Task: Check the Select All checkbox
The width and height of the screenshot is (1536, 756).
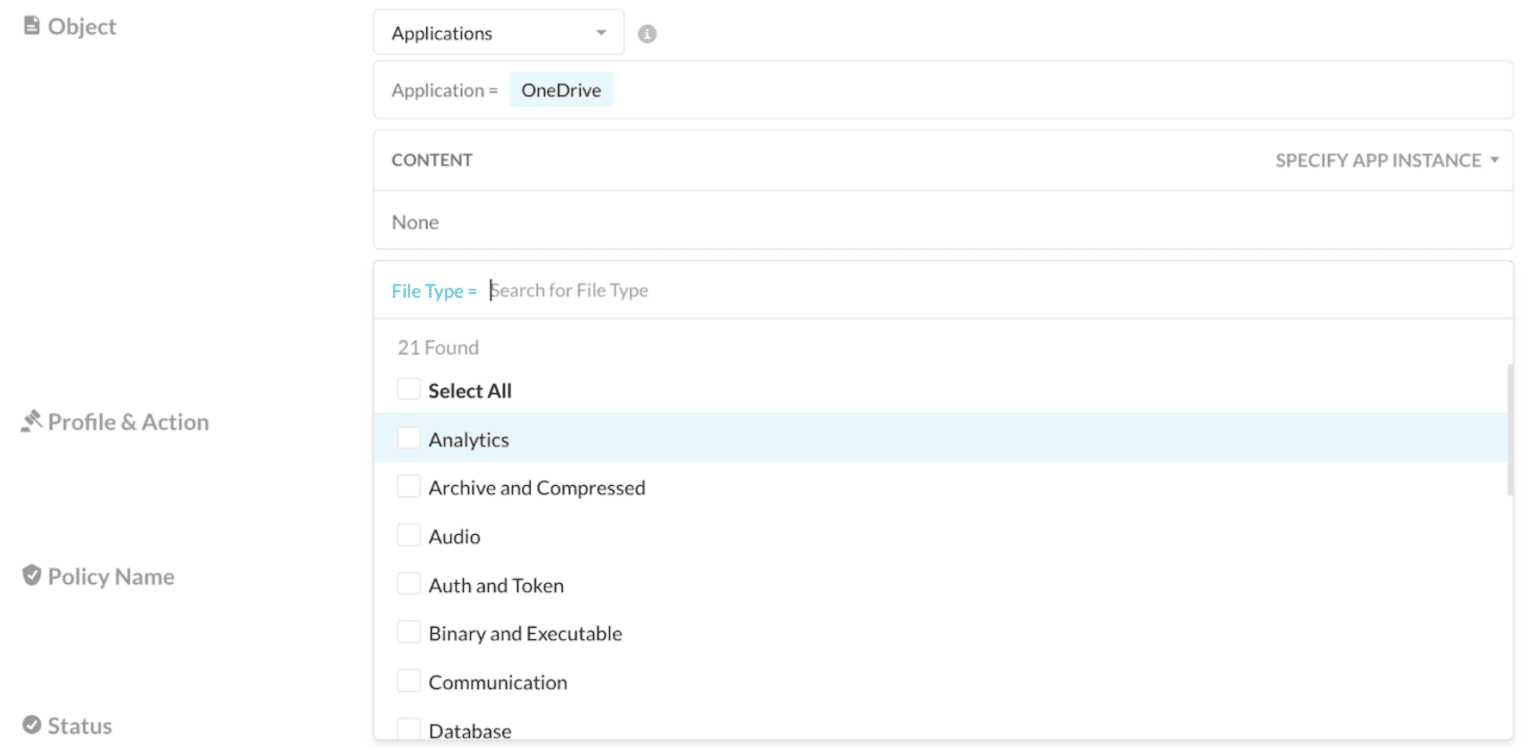Action: (x=408, y=389)
